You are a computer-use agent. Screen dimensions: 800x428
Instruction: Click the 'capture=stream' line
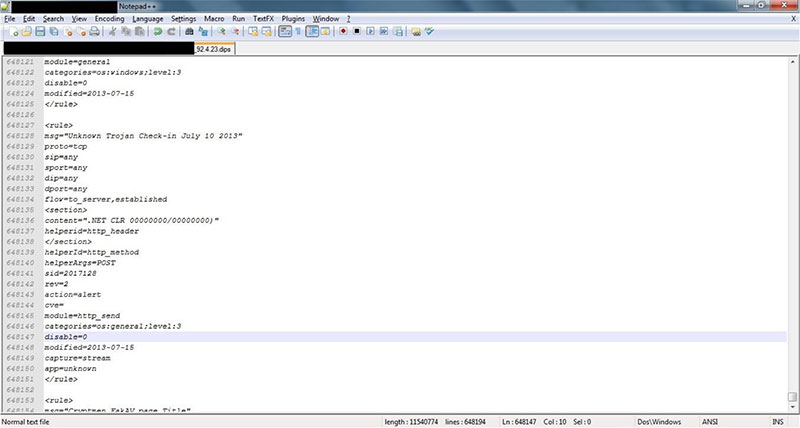pyautogui.click(x=78, y=358)
